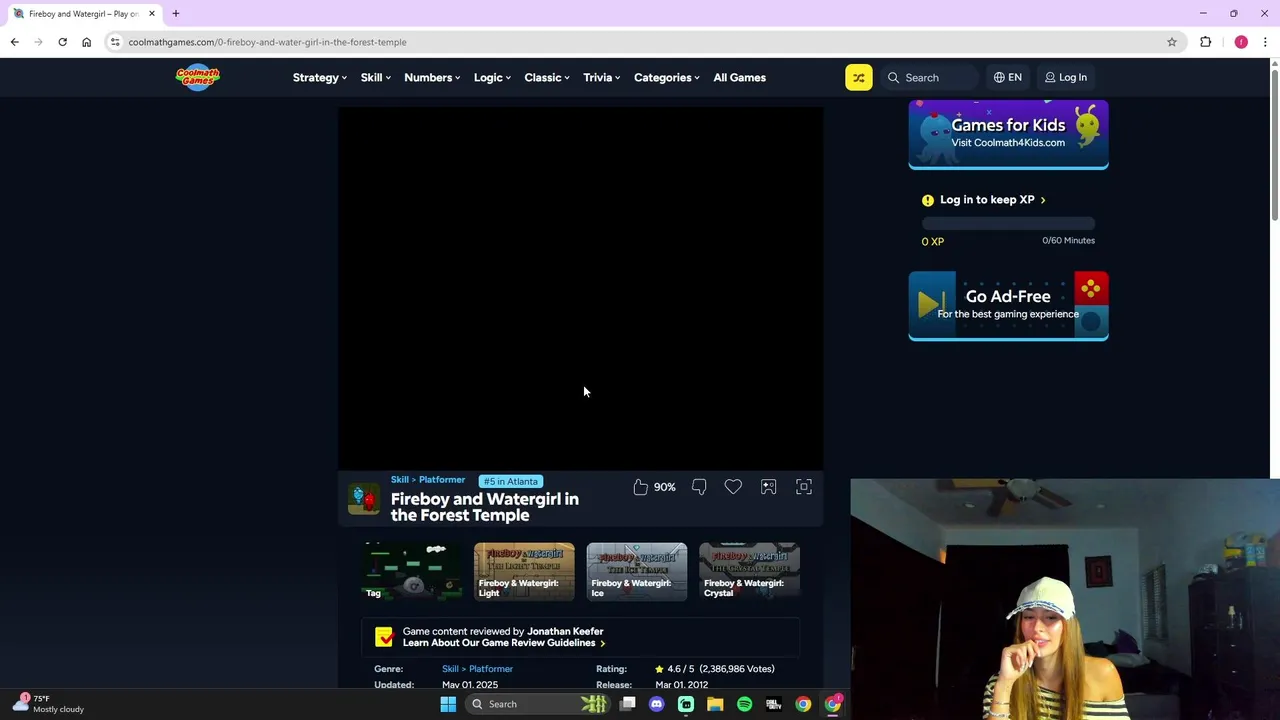Open File Explorer from the taskbar
The height and width of the screenshot is (720, 1280).
(x=715, y=704)
